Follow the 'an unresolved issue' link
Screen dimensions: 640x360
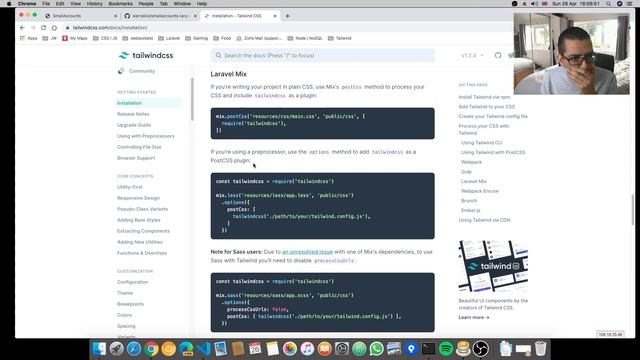coord(307,252)
